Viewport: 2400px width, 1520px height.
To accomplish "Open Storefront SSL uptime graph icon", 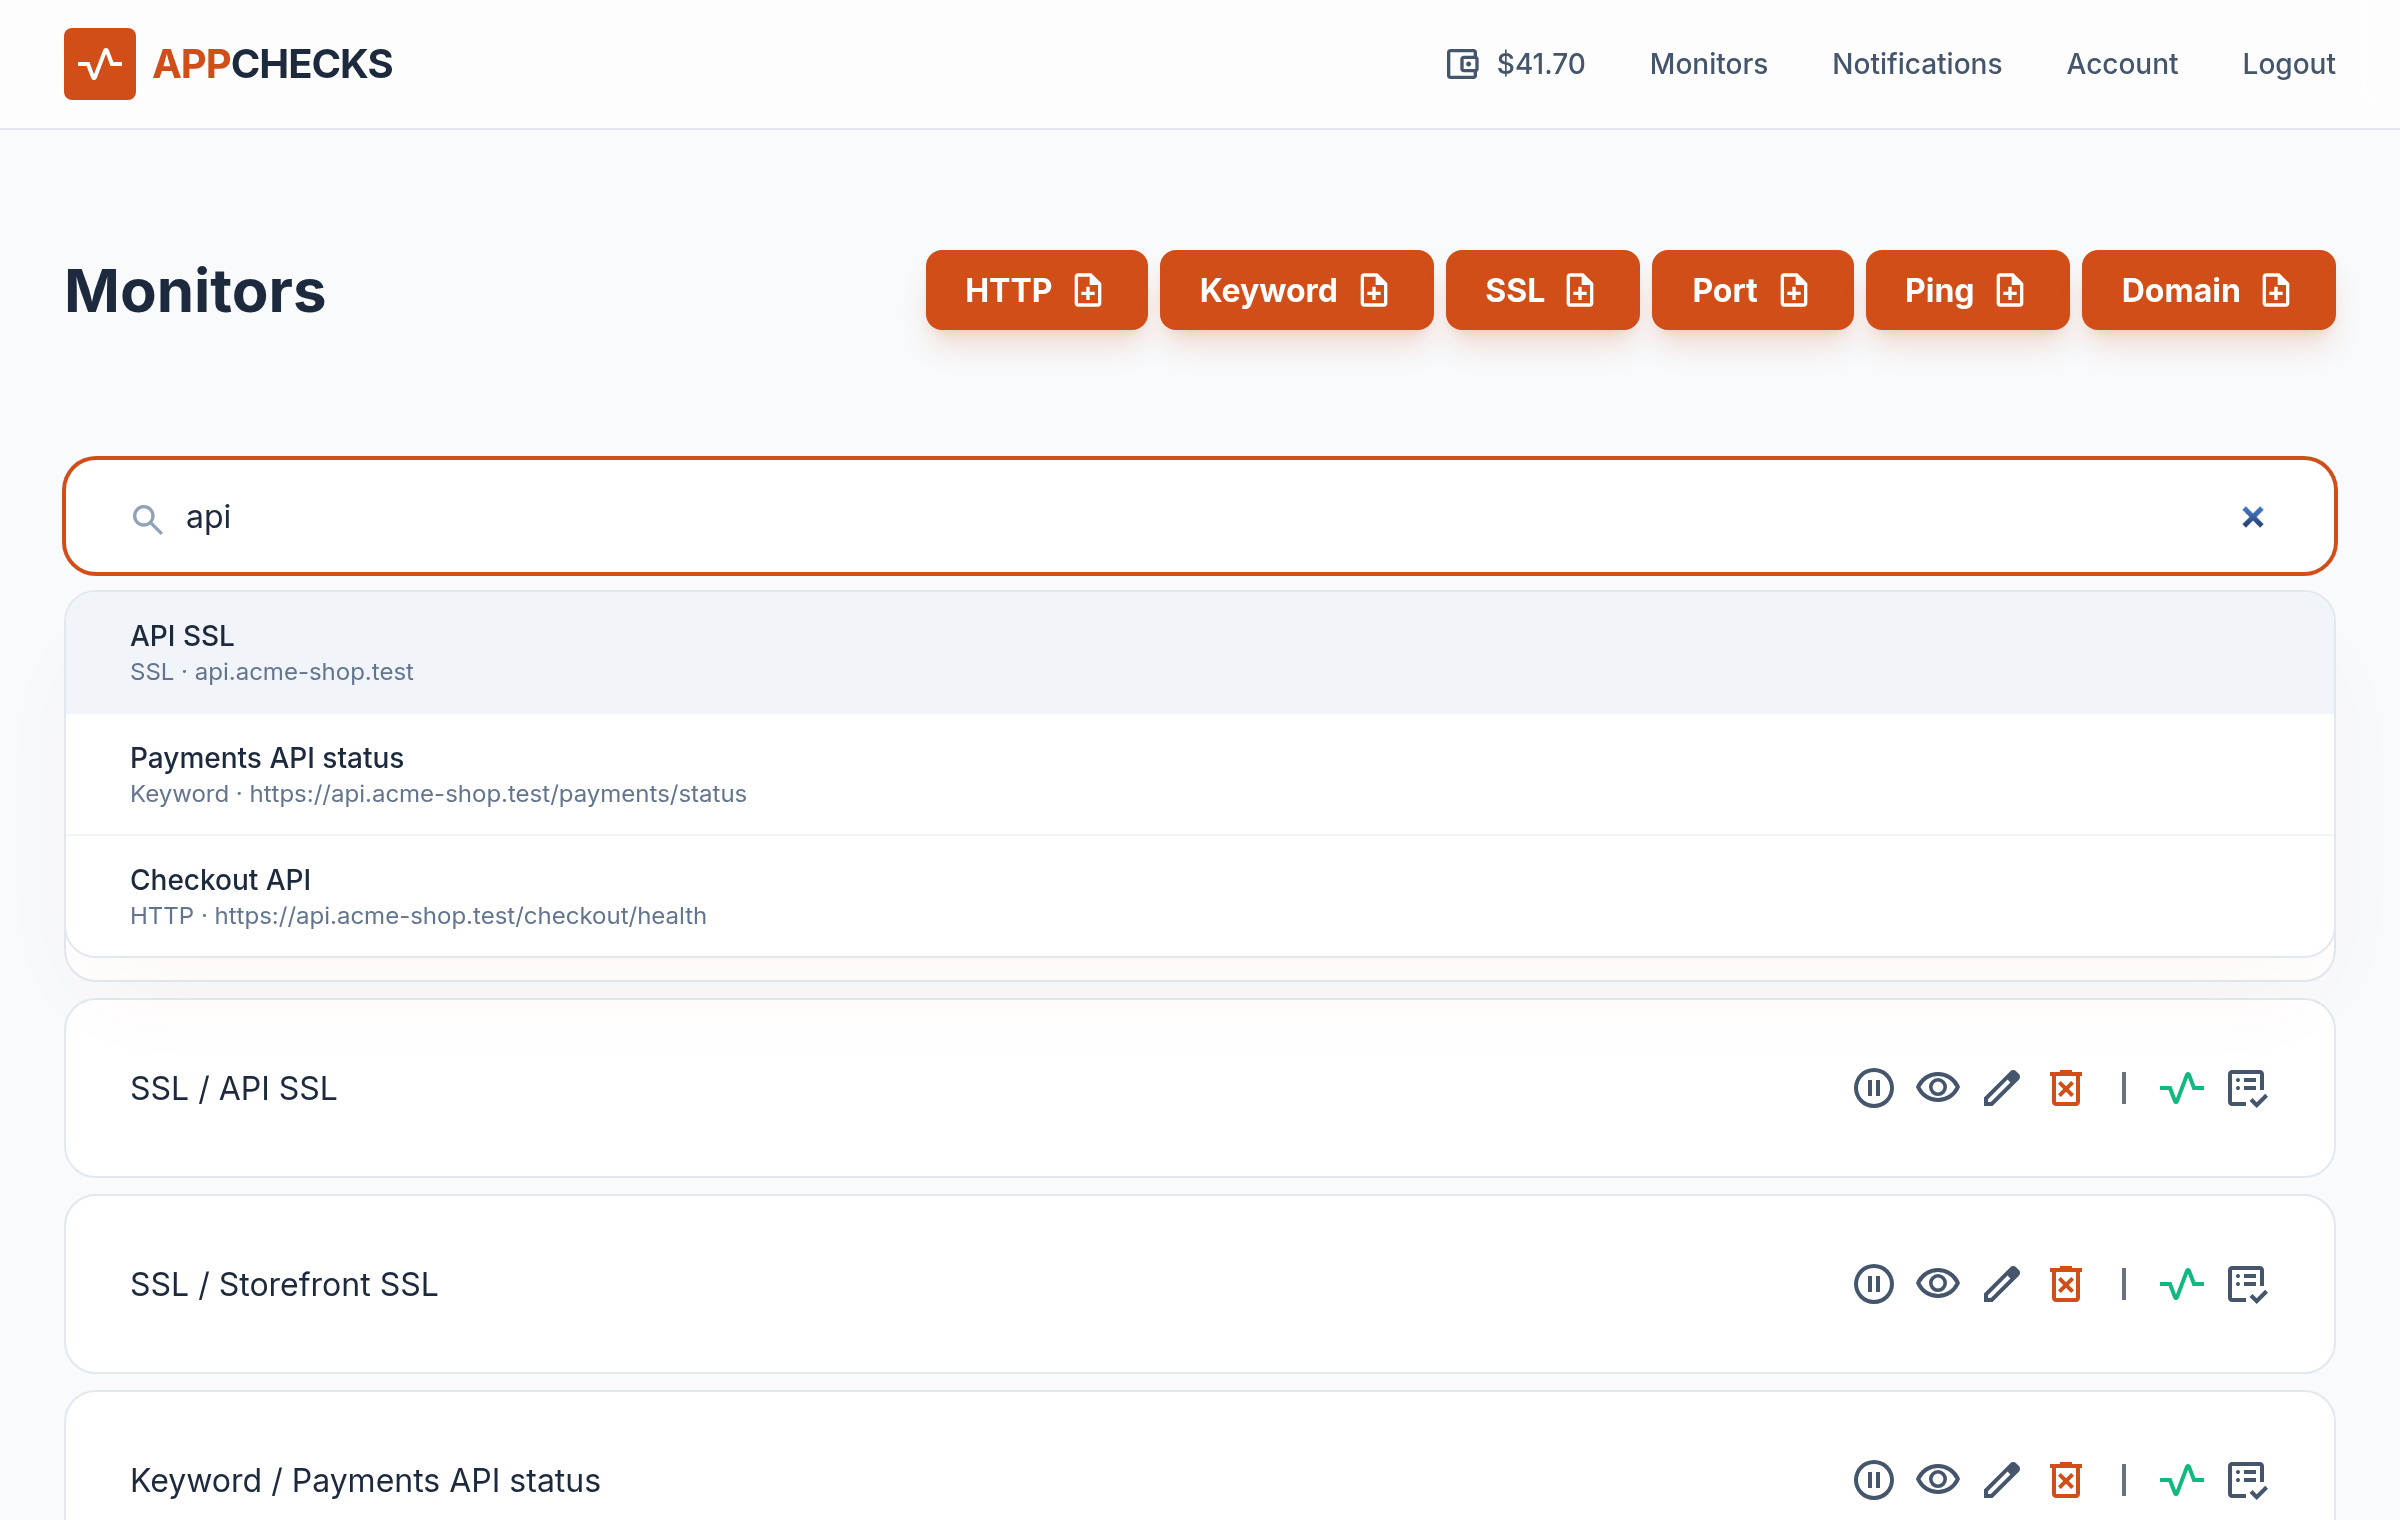I will [2182, 1284].
